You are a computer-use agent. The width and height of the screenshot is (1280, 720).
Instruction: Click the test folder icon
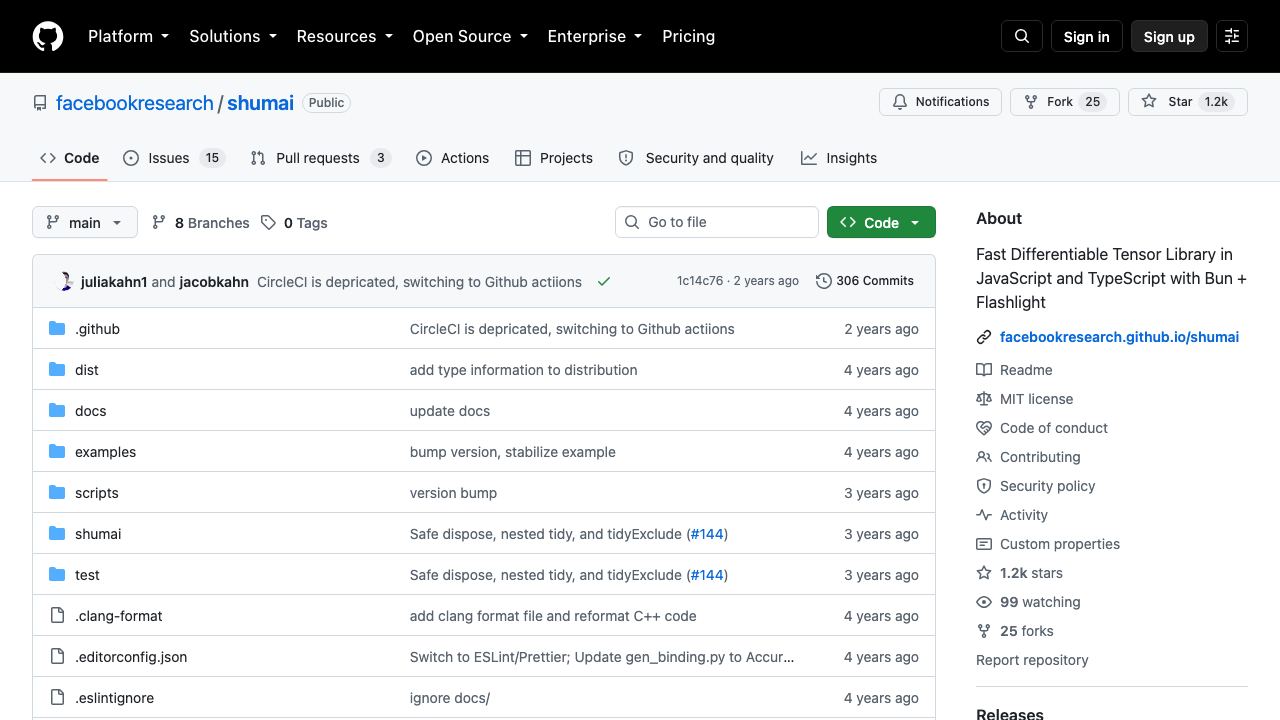pos(57,575)
